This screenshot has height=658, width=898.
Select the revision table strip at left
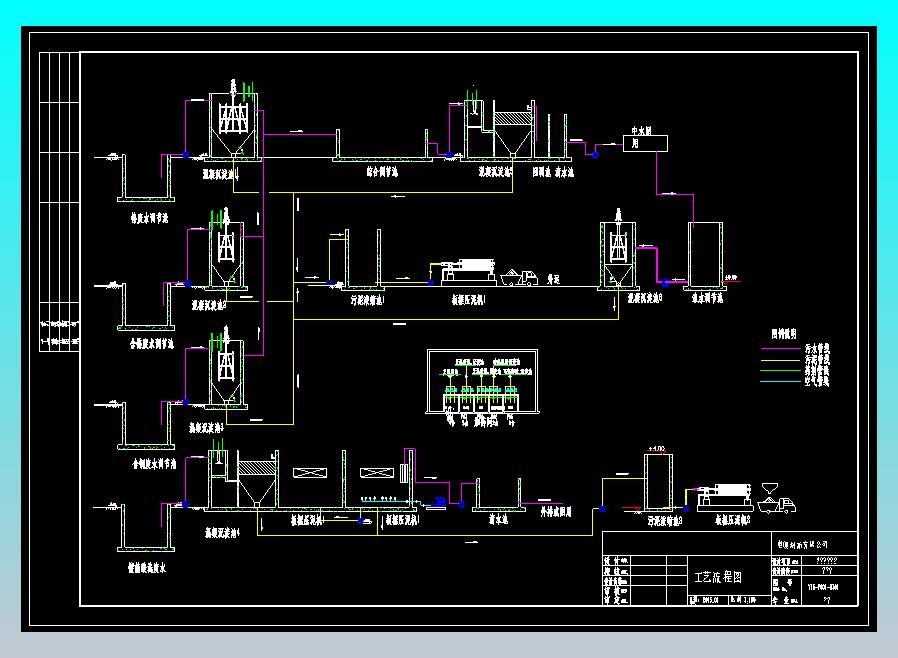tap(59, 202)
